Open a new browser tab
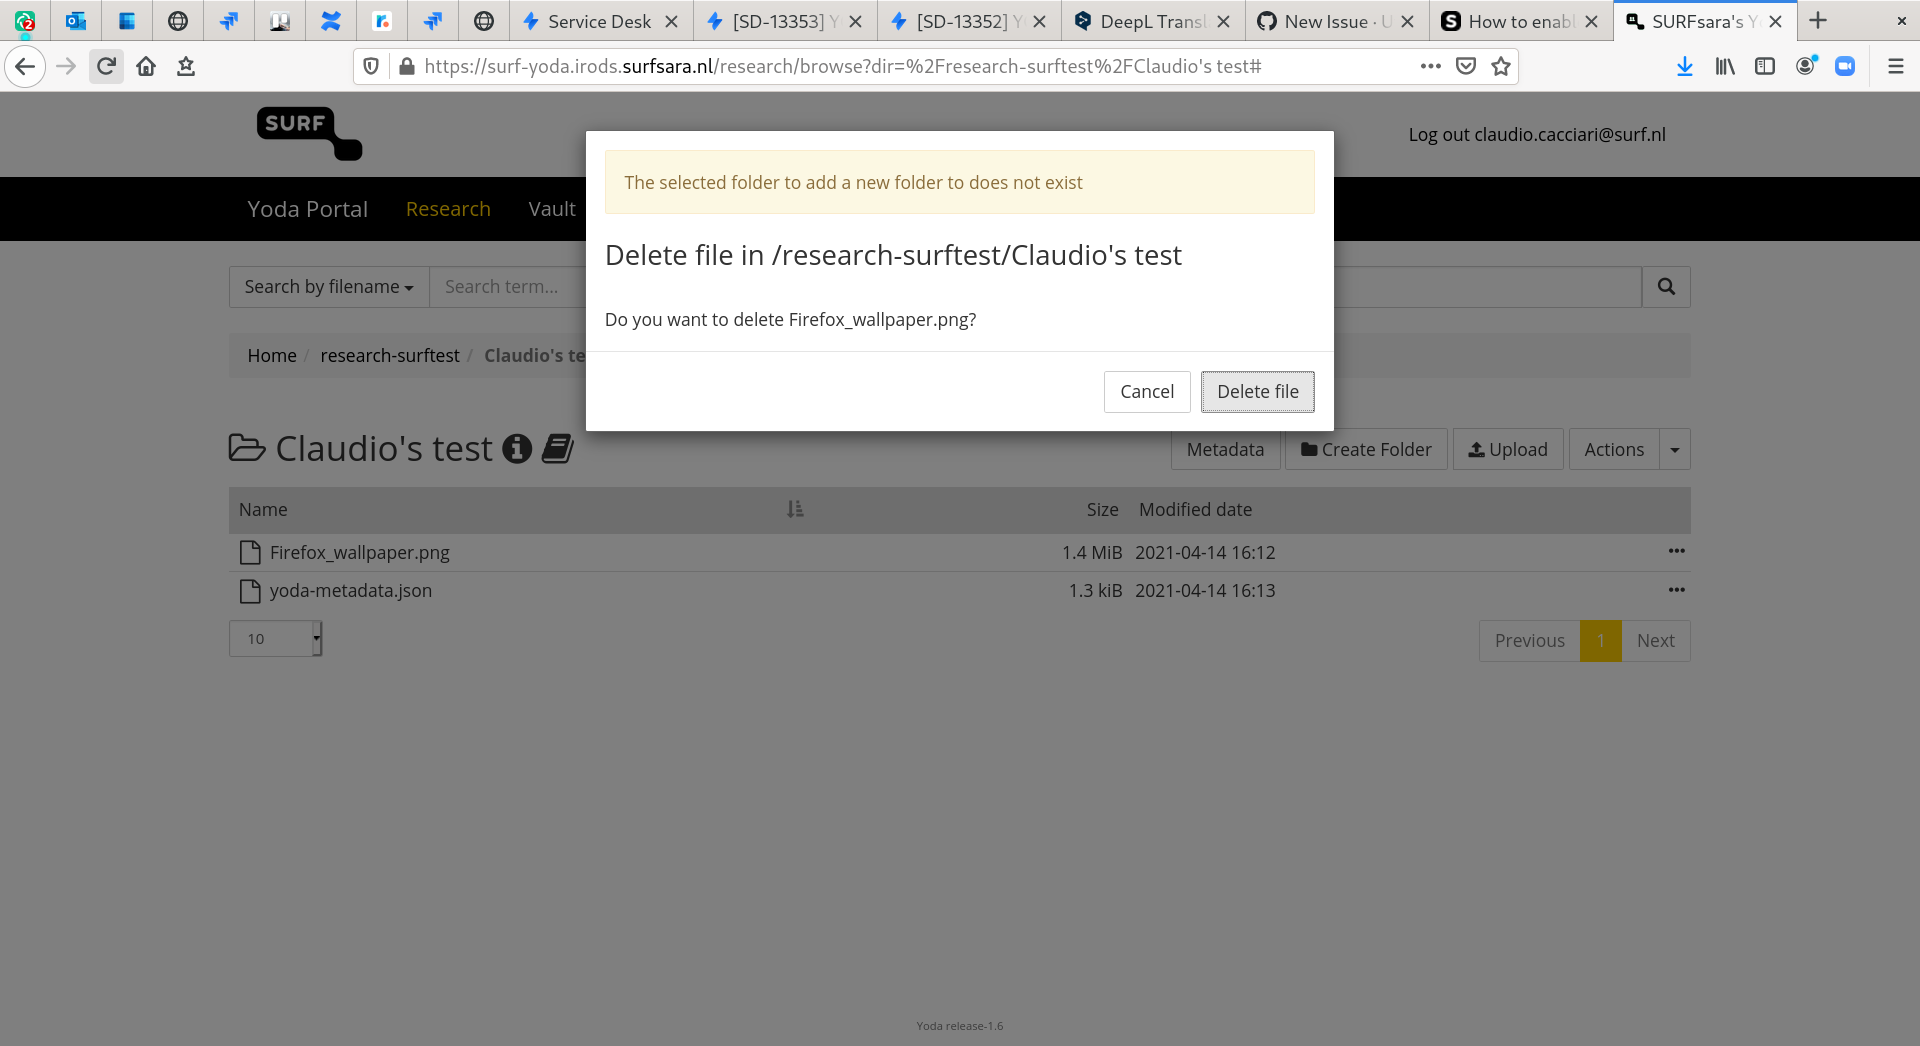1920x1046 pixels. pyautogui.click(x=1818, y=21)
